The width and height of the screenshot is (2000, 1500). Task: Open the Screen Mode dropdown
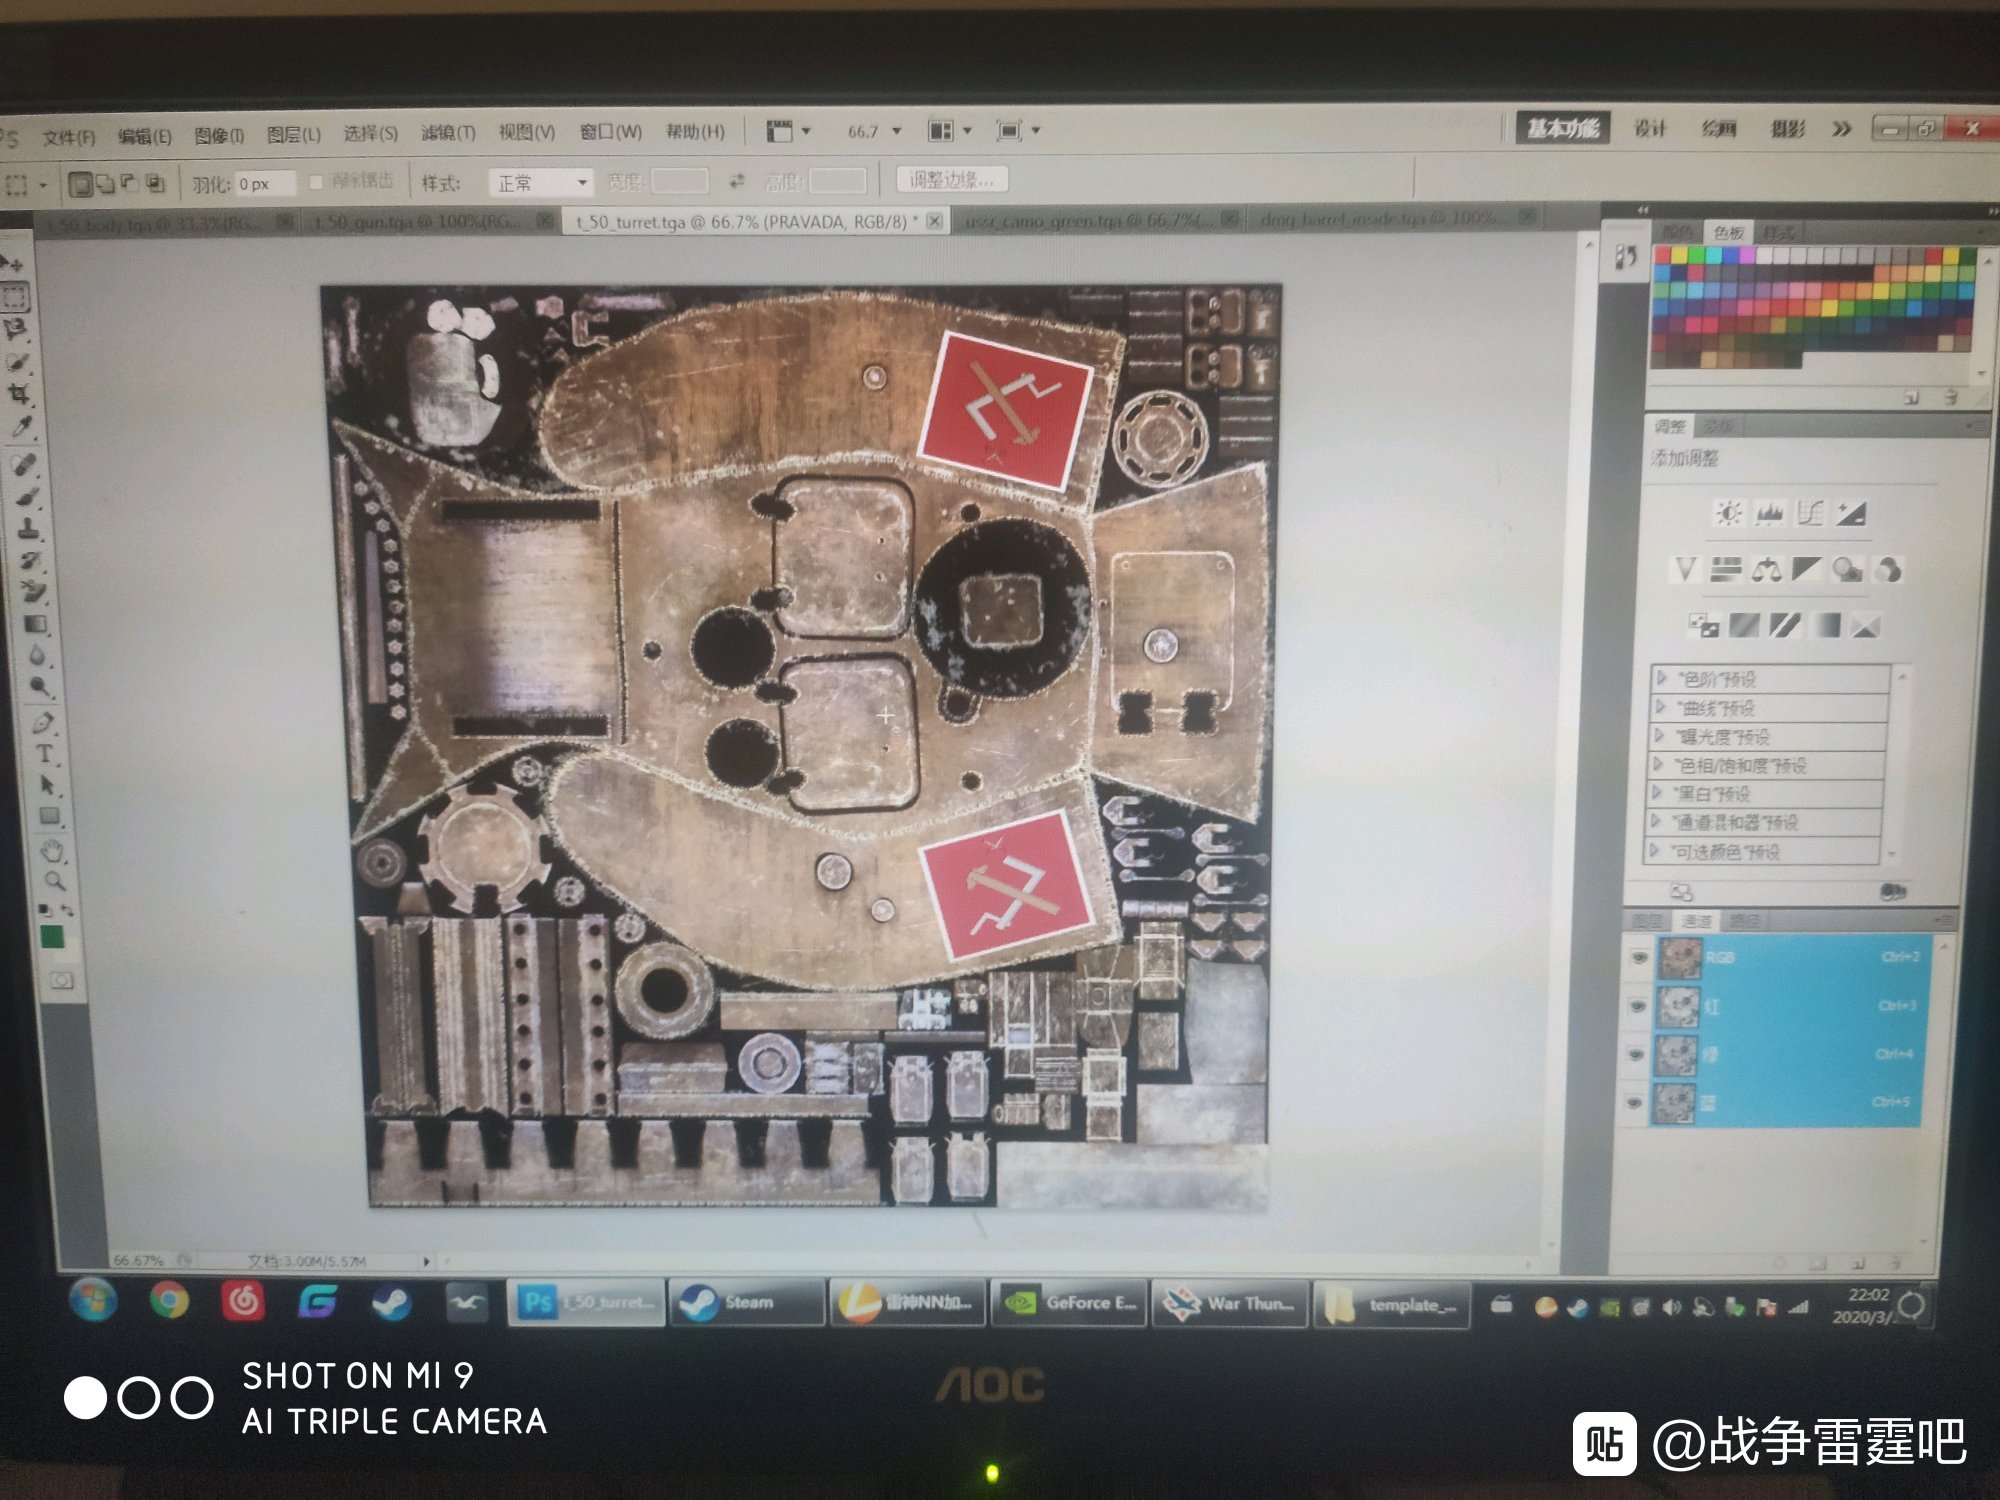click(x=1018, y=131)
